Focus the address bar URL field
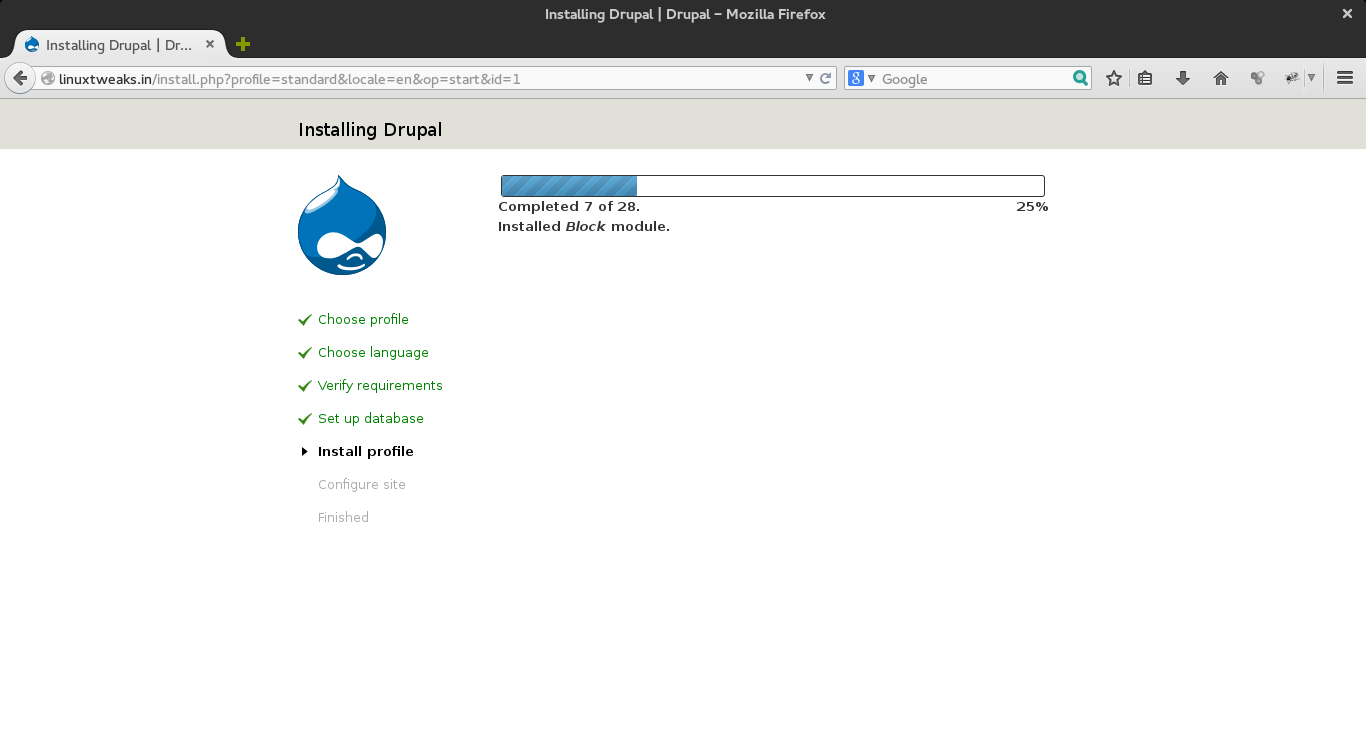This screenshot has height=740, width=1366. [430, 79]
